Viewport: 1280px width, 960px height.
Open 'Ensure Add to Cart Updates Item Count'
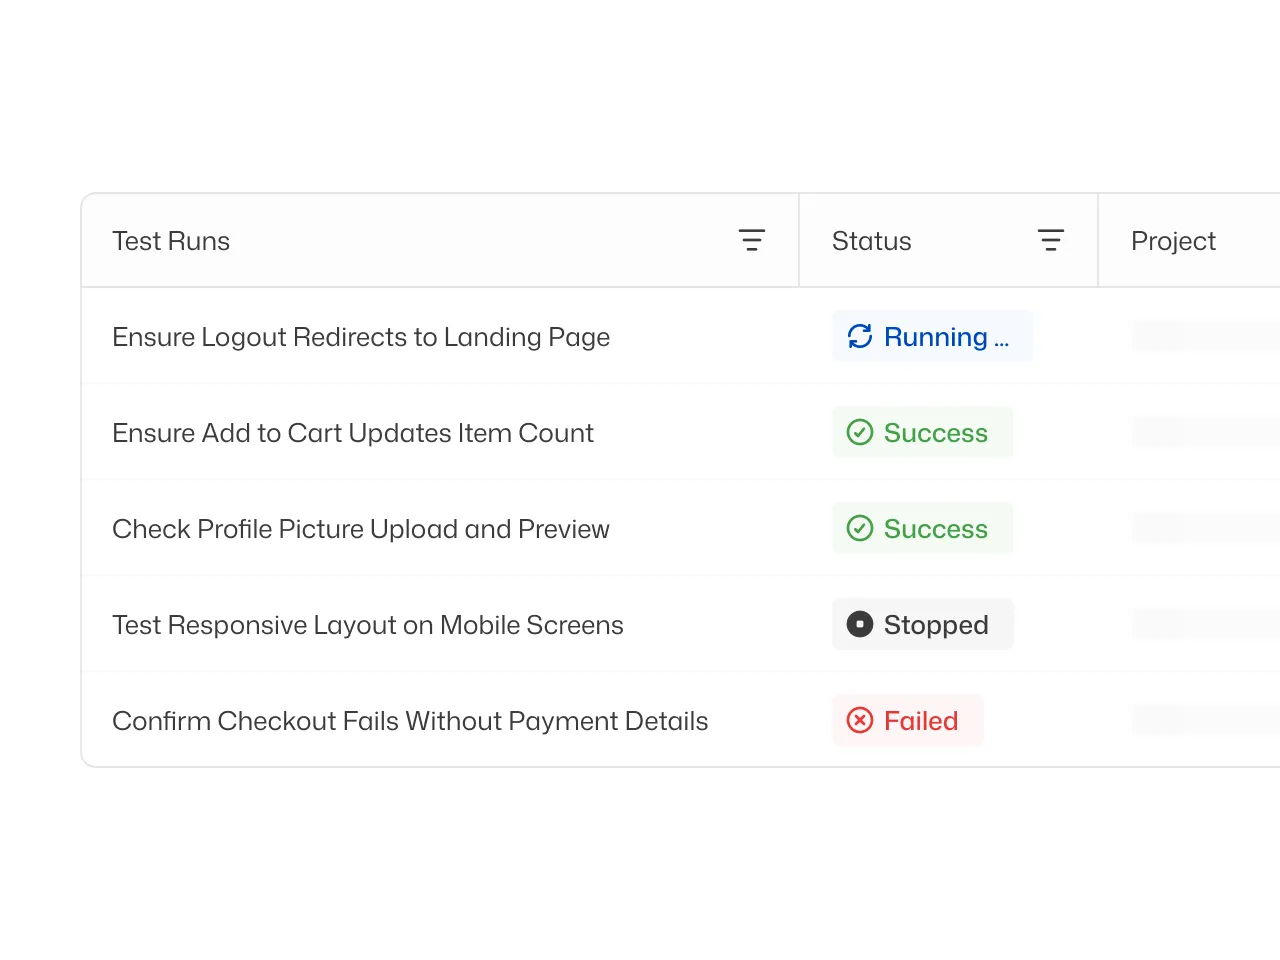(x=353, y=433)
